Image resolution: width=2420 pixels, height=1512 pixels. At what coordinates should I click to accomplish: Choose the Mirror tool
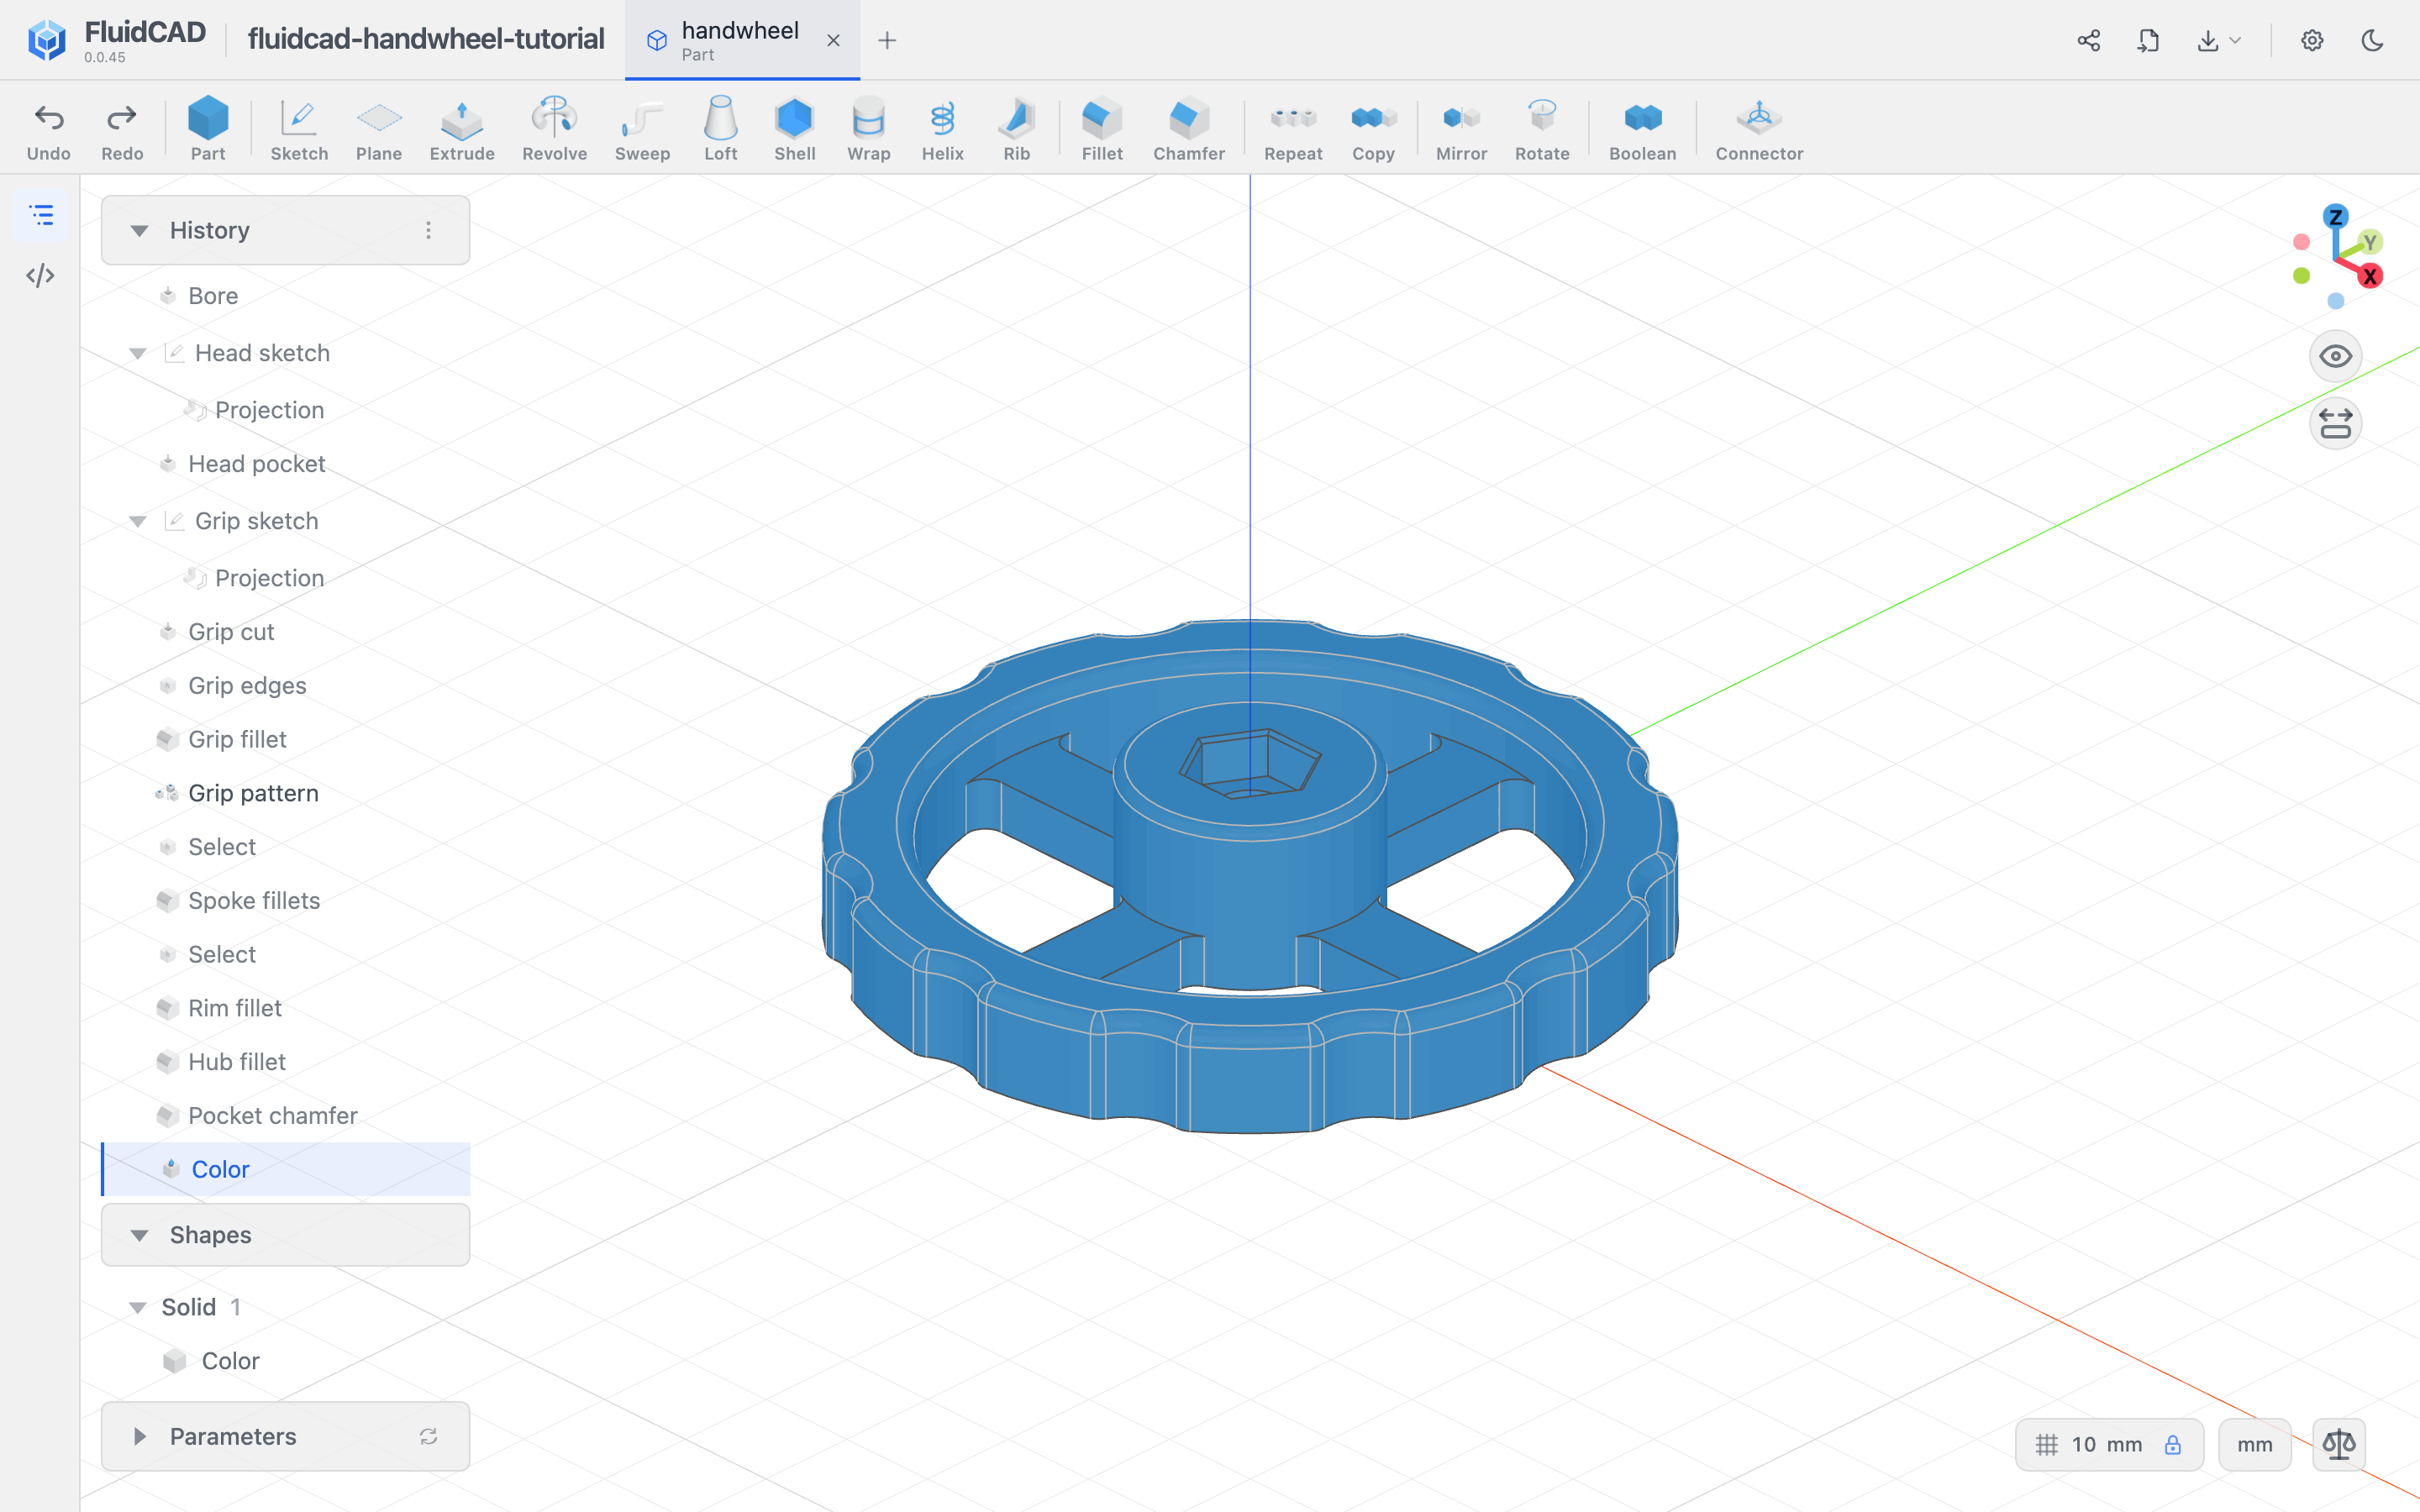[1461, 129]
